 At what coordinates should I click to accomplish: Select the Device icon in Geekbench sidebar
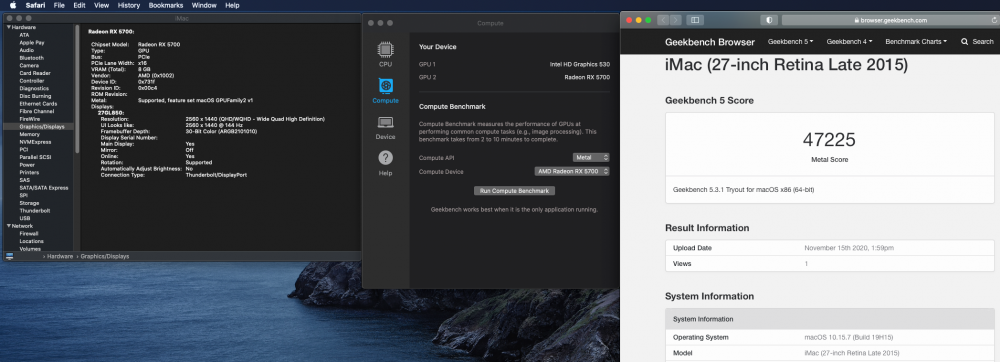pos(385,127)
